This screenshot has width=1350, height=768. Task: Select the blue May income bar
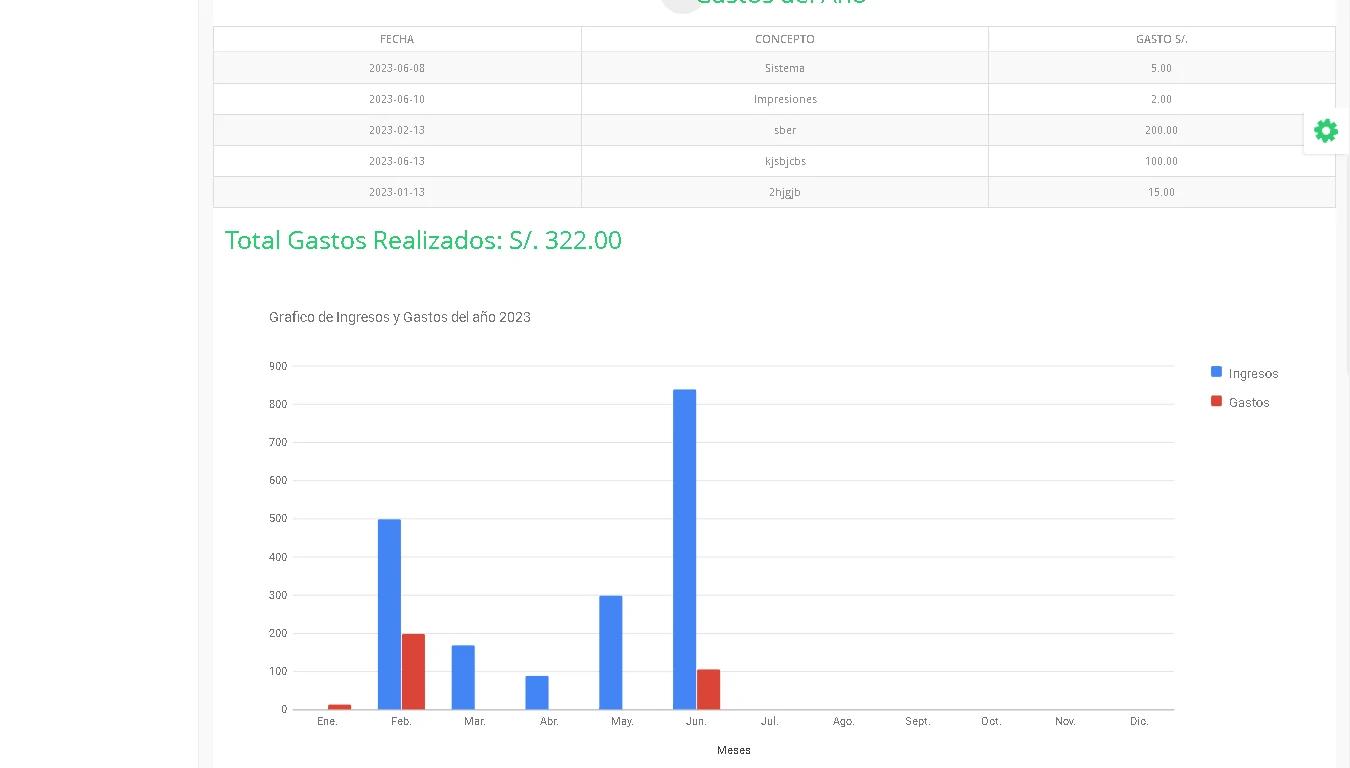(610, 652)
